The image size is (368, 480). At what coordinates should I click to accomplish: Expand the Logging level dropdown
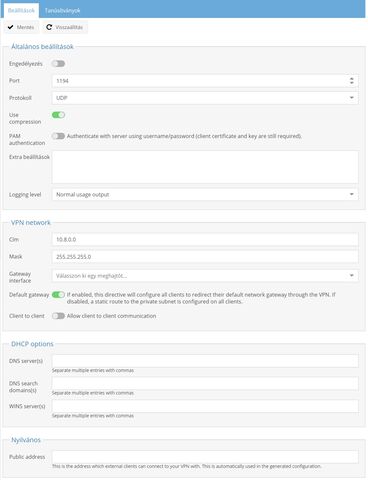[205, 194]
